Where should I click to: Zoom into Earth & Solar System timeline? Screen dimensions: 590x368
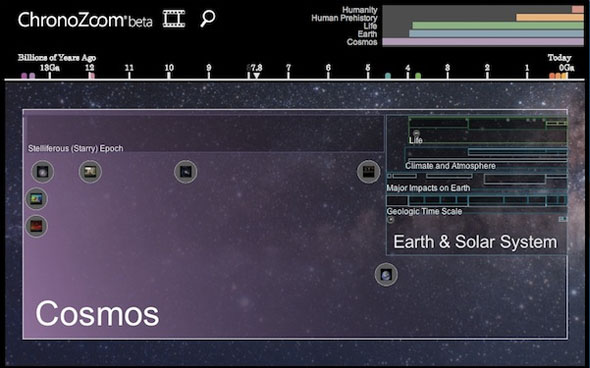(x=475, y=242)
